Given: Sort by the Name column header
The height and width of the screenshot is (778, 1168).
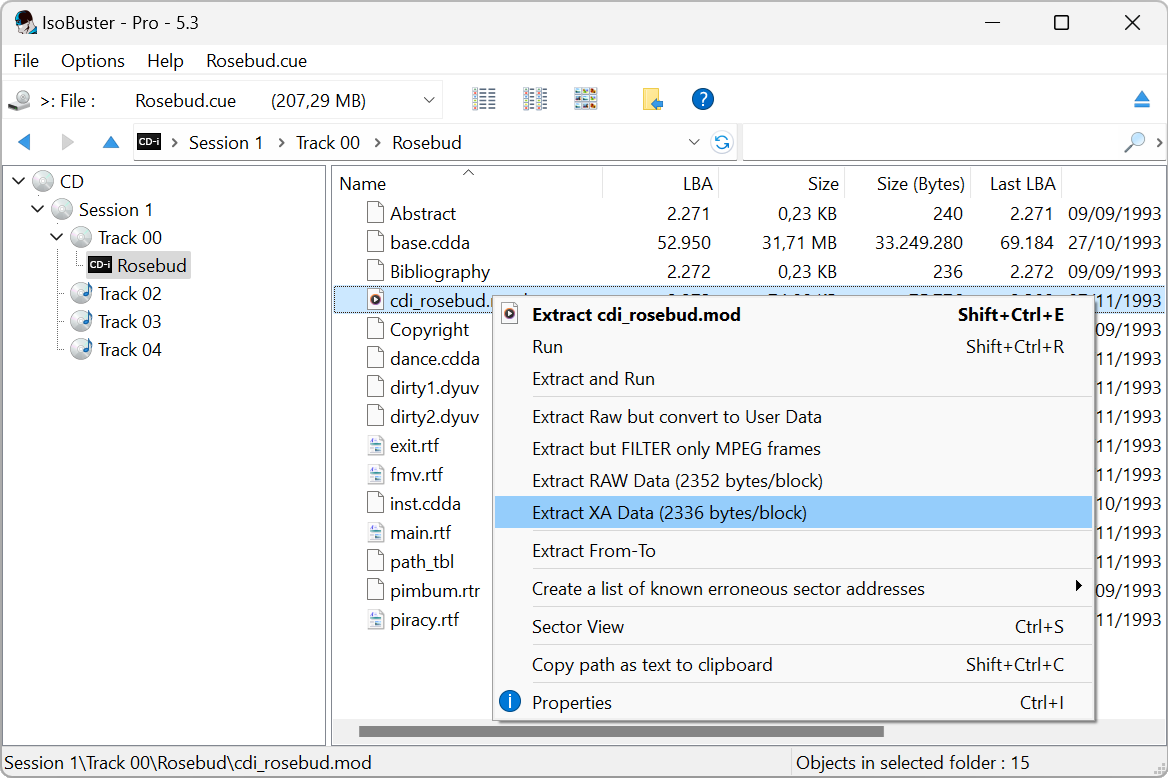Looking at the screenshot, I should 467,183.
